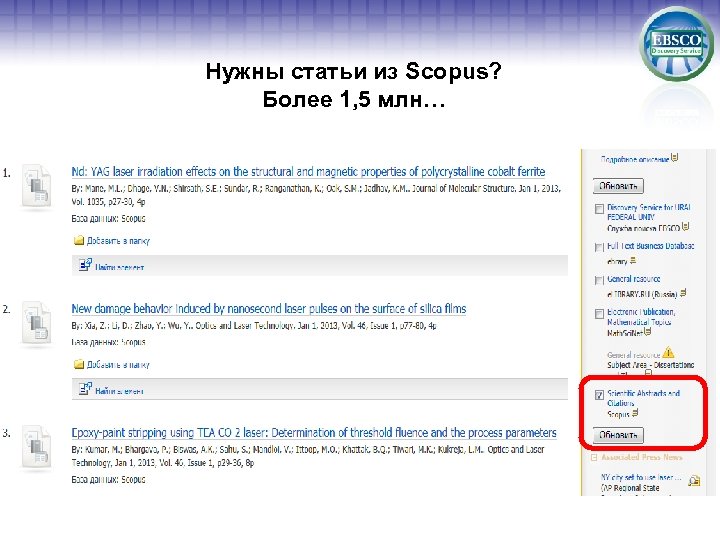The image size is (720, 540).
Task: Click result 2 Optics and Laser Technology citation line
Action: [253, 326]
